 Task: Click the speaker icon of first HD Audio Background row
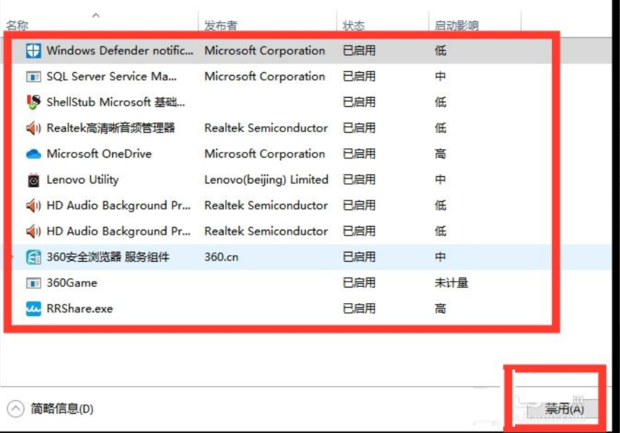(x=33, y=206)
